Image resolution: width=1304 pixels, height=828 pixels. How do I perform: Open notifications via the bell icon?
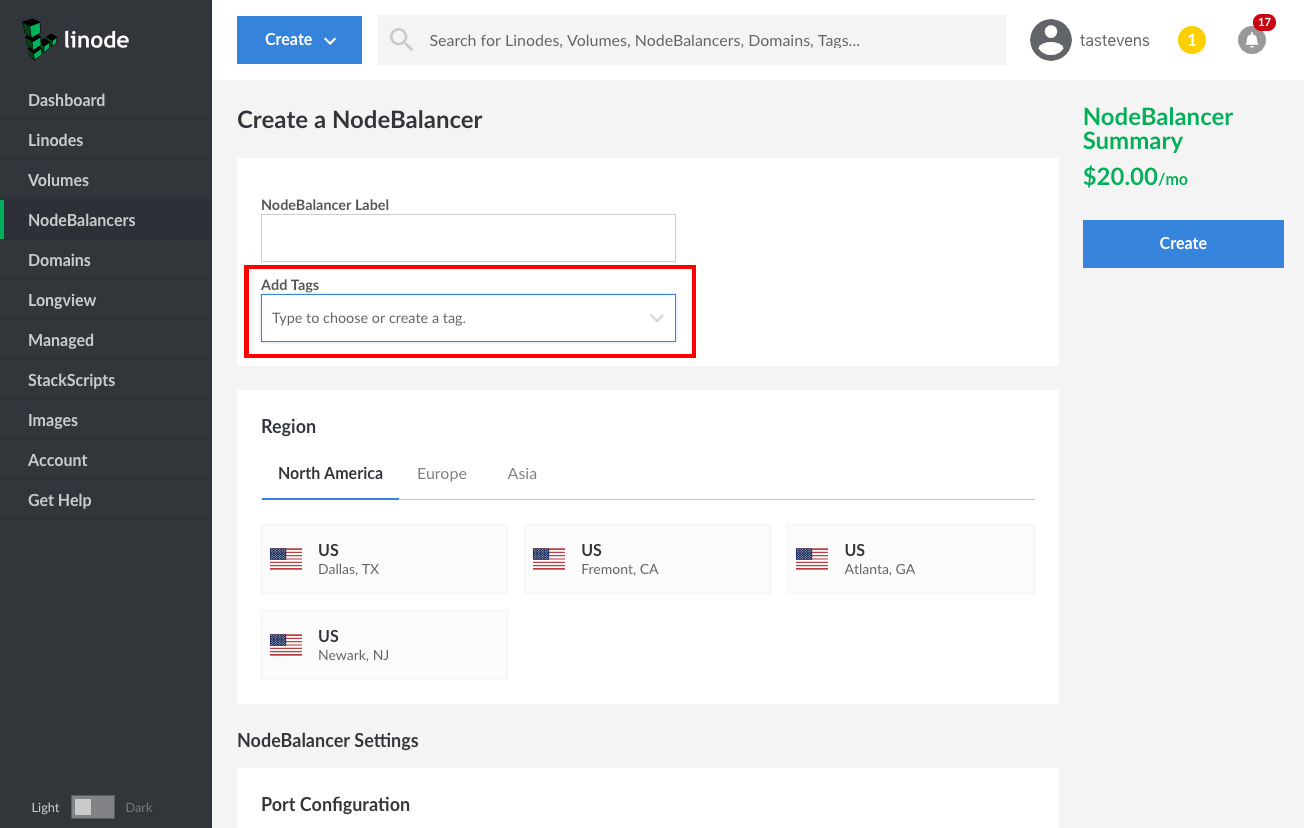pos(1251,39)
